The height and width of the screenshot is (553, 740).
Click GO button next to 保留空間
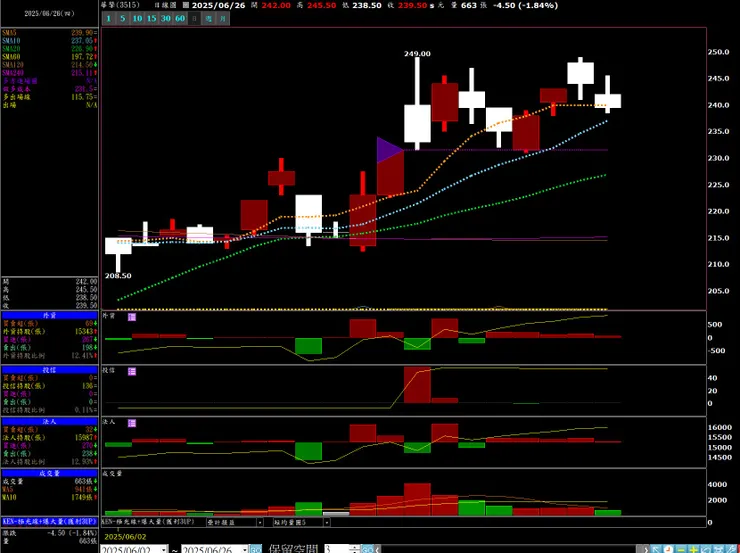367,549
